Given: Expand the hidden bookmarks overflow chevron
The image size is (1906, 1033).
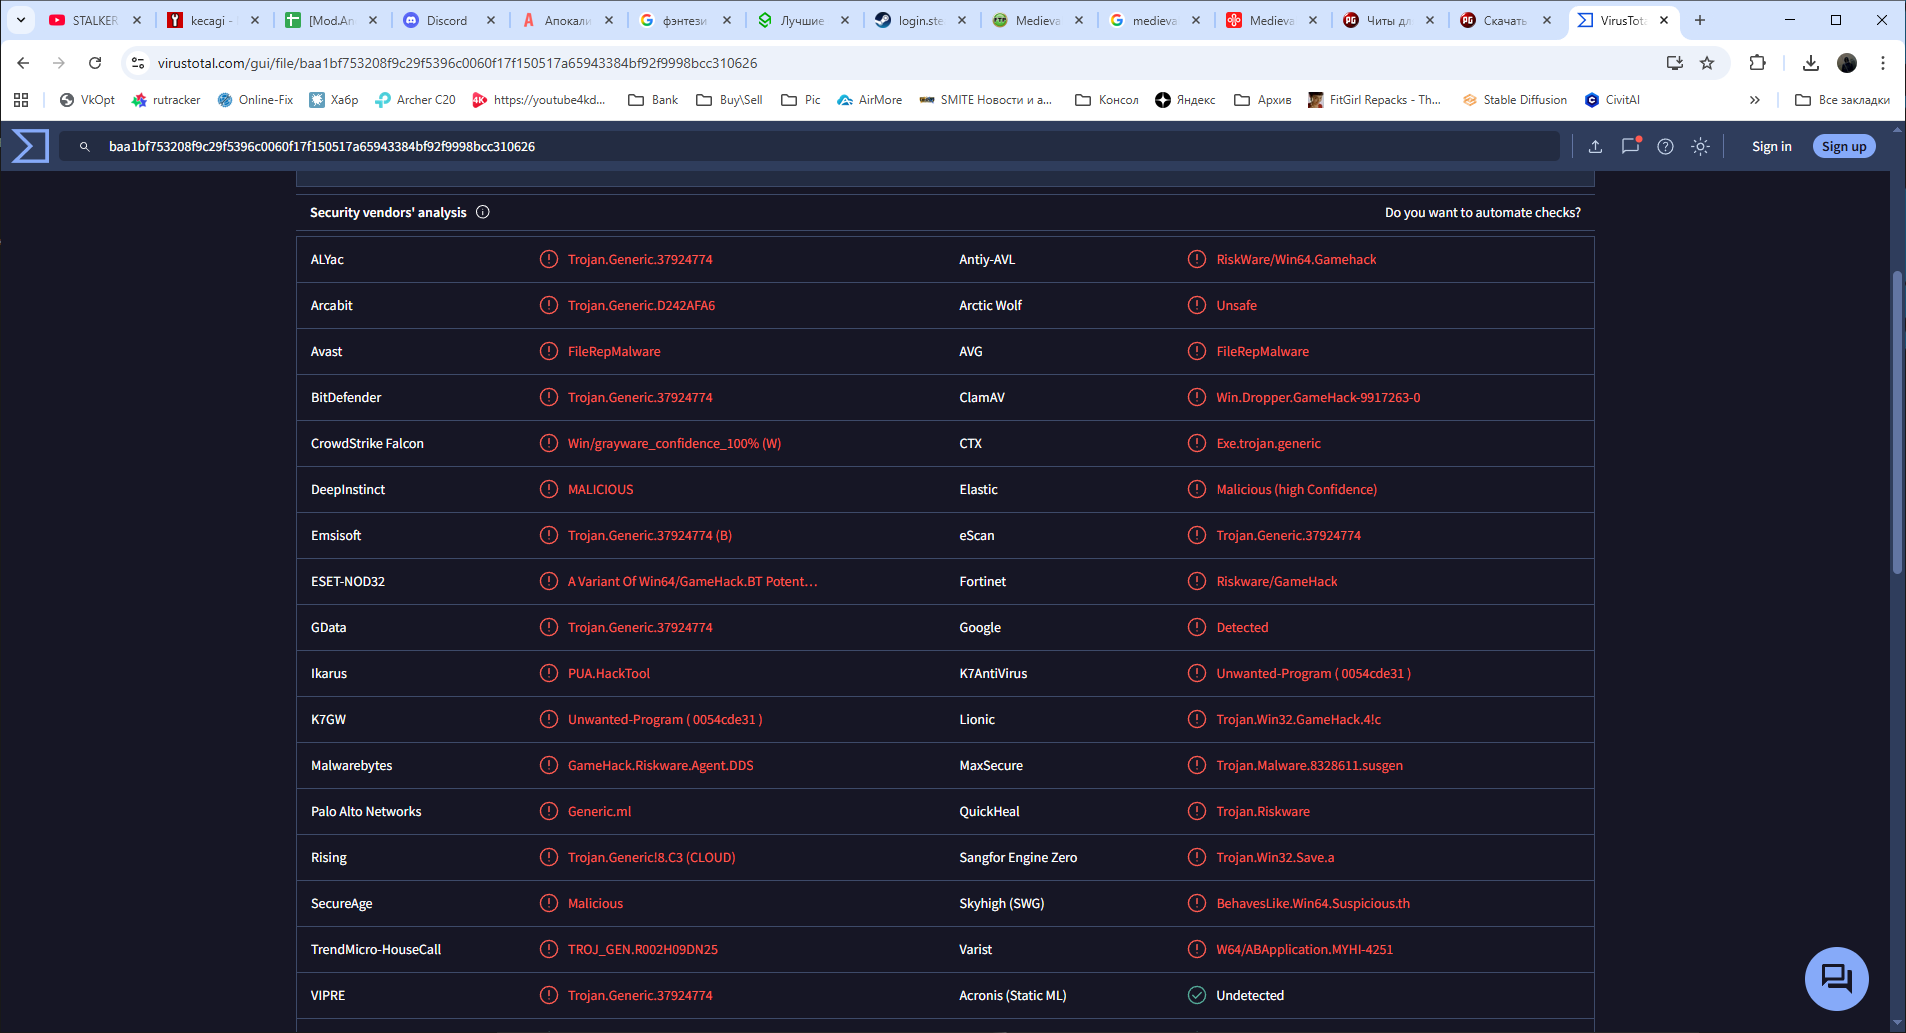Looking at the screenshot, I should [x=1754, y=100].
